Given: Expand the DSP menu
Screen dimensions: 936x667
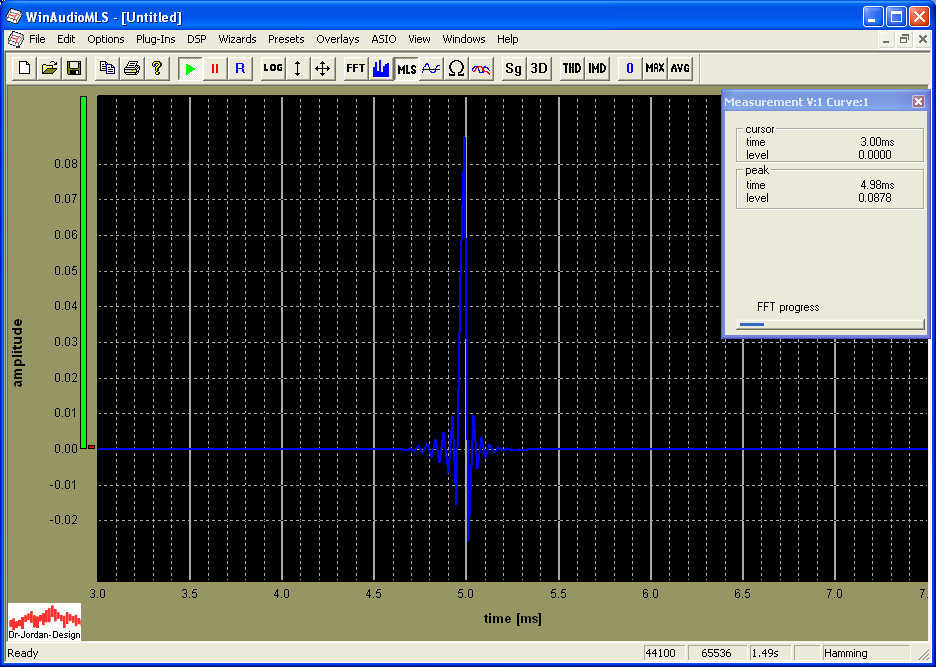Looking at the screenshot, I should [196, 39].
